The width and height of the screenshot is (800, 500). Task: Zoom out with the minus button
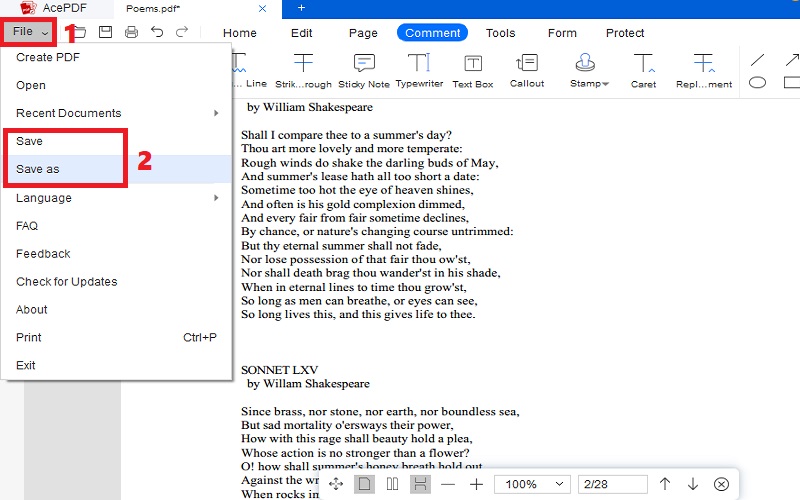[x=448, y=484]
